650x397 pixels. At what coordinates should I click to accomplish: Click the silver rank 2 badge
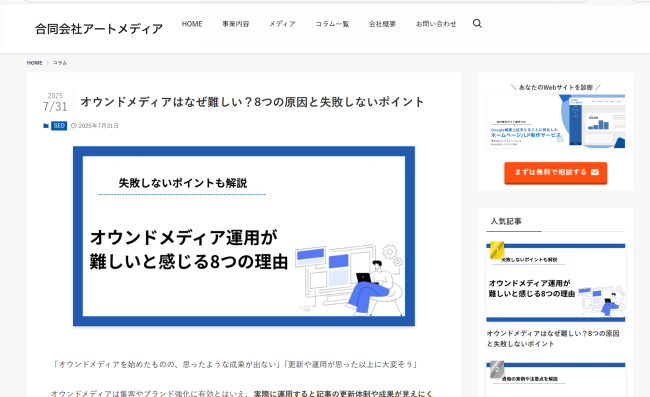click(497, 369)
